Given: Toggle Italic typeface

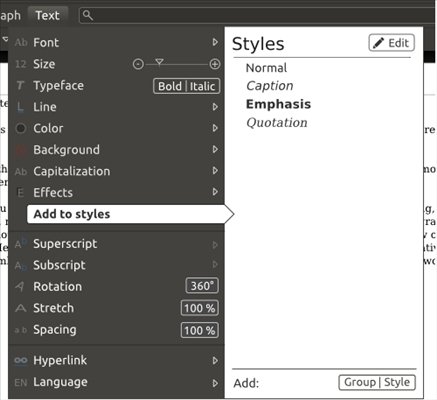Looking at the screenshot, I should (x=202, y=86).
